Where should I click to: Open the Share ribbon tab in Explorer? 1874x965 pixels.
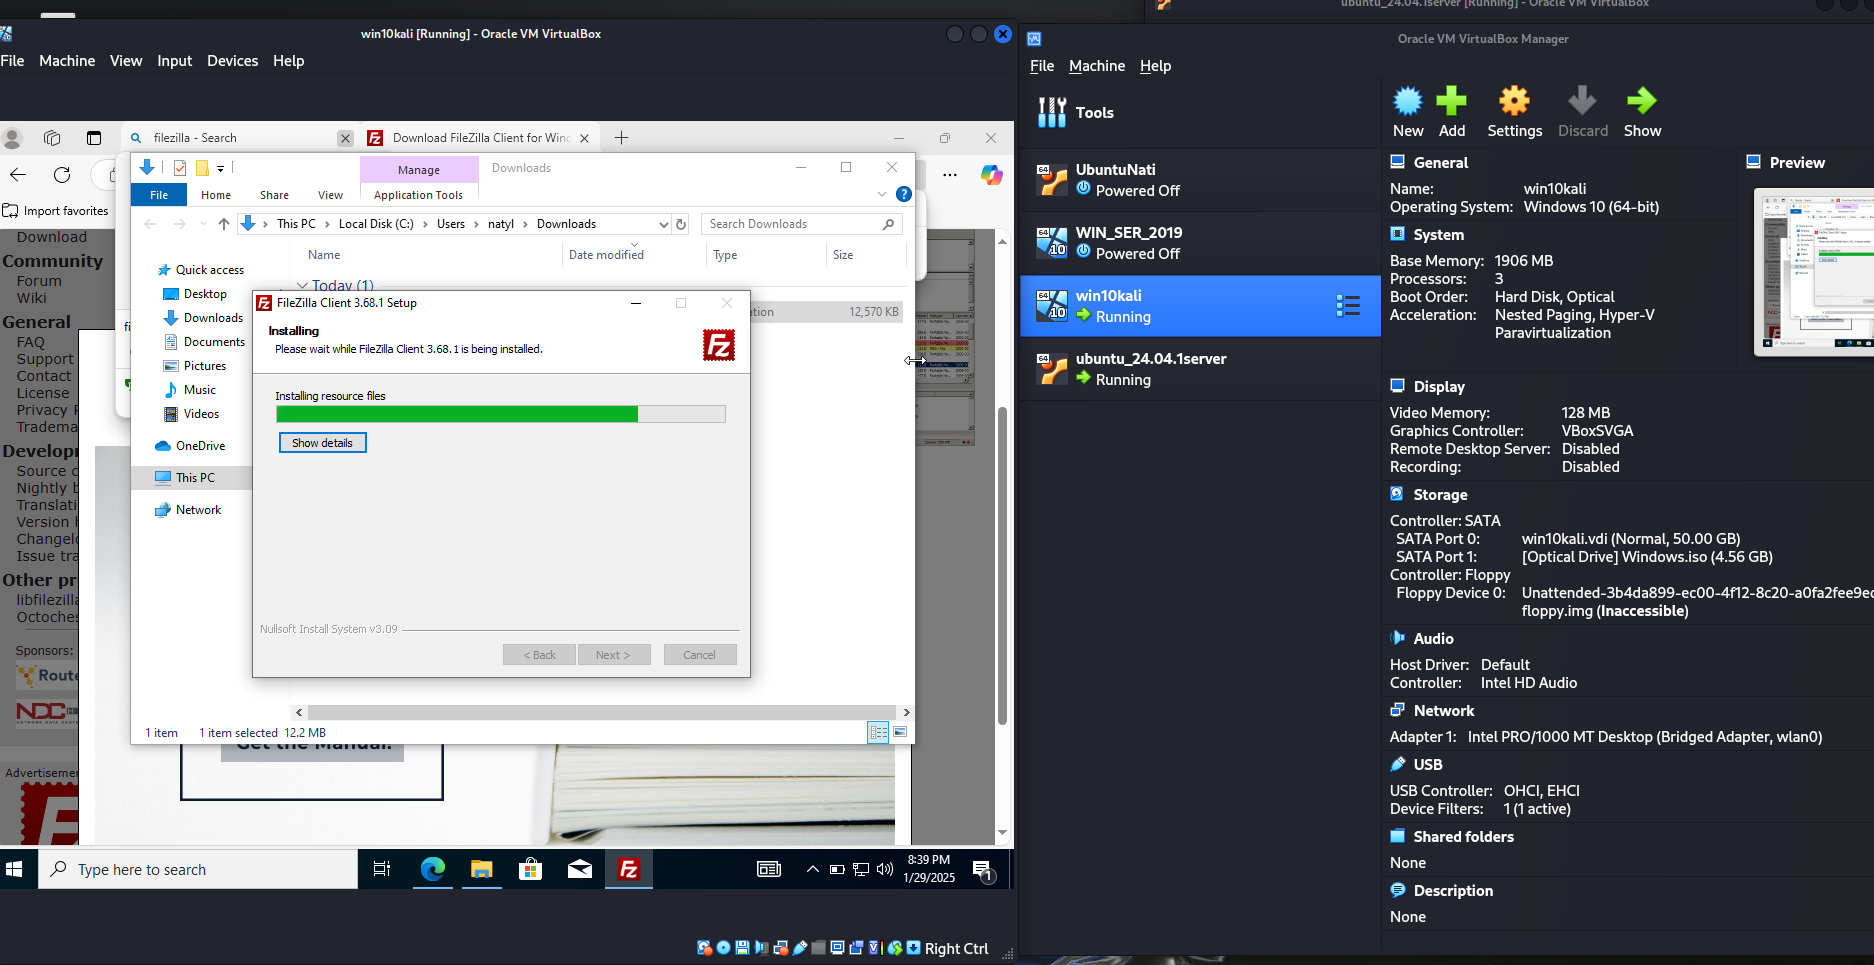(x=274, y=195)
